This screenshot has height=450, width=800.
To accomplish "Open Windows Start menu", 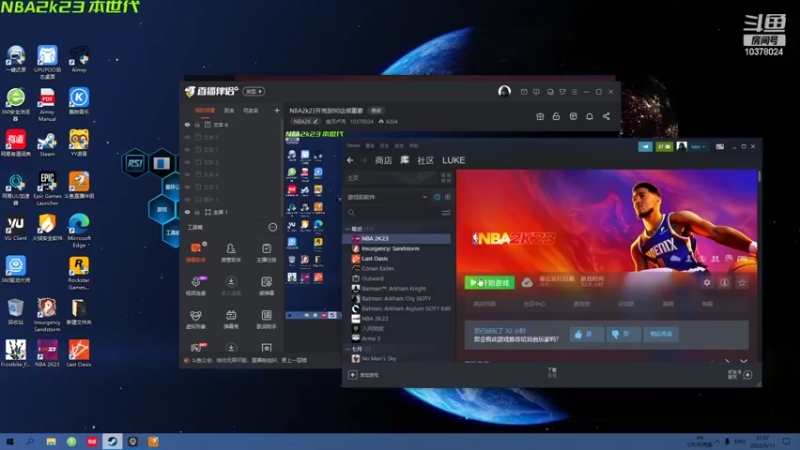I will click(x=10, y=441).
